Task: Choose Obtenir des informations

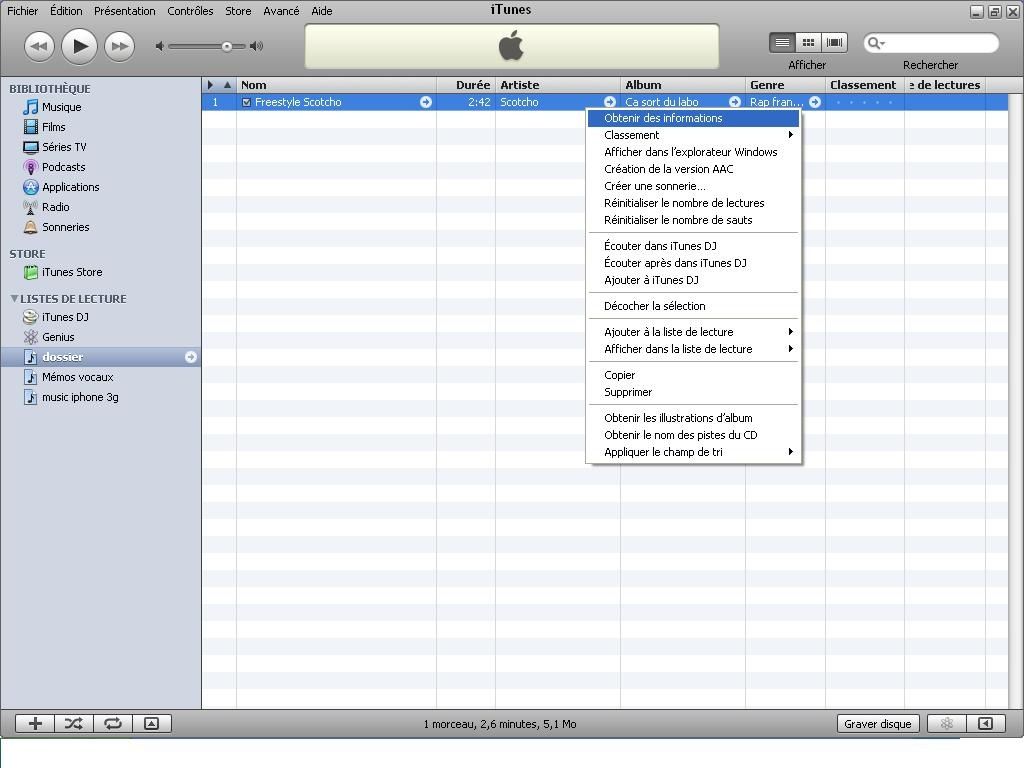Action: pos(693,118)
